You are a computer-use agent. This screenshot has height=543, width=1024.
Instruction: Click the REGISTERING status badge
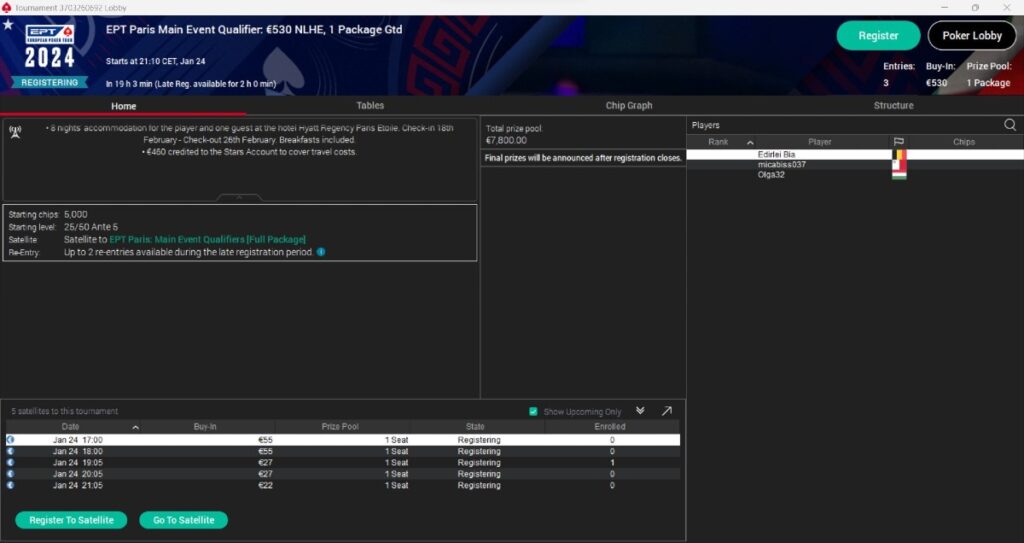(x=50, y=83)
